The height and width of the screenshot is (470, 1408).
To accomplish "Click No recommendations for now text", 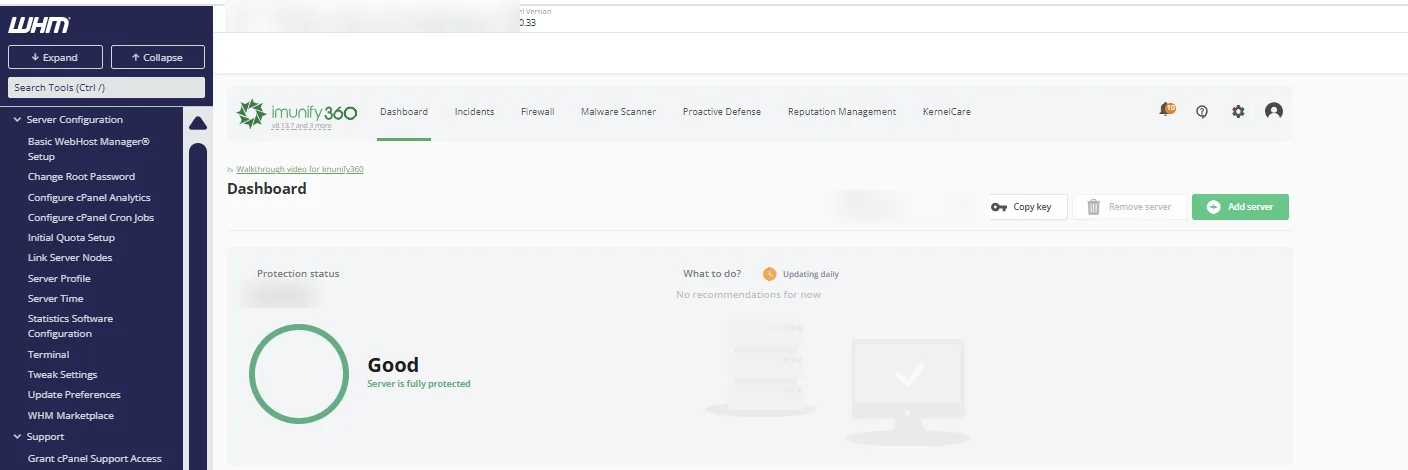I will pos(749,295).
